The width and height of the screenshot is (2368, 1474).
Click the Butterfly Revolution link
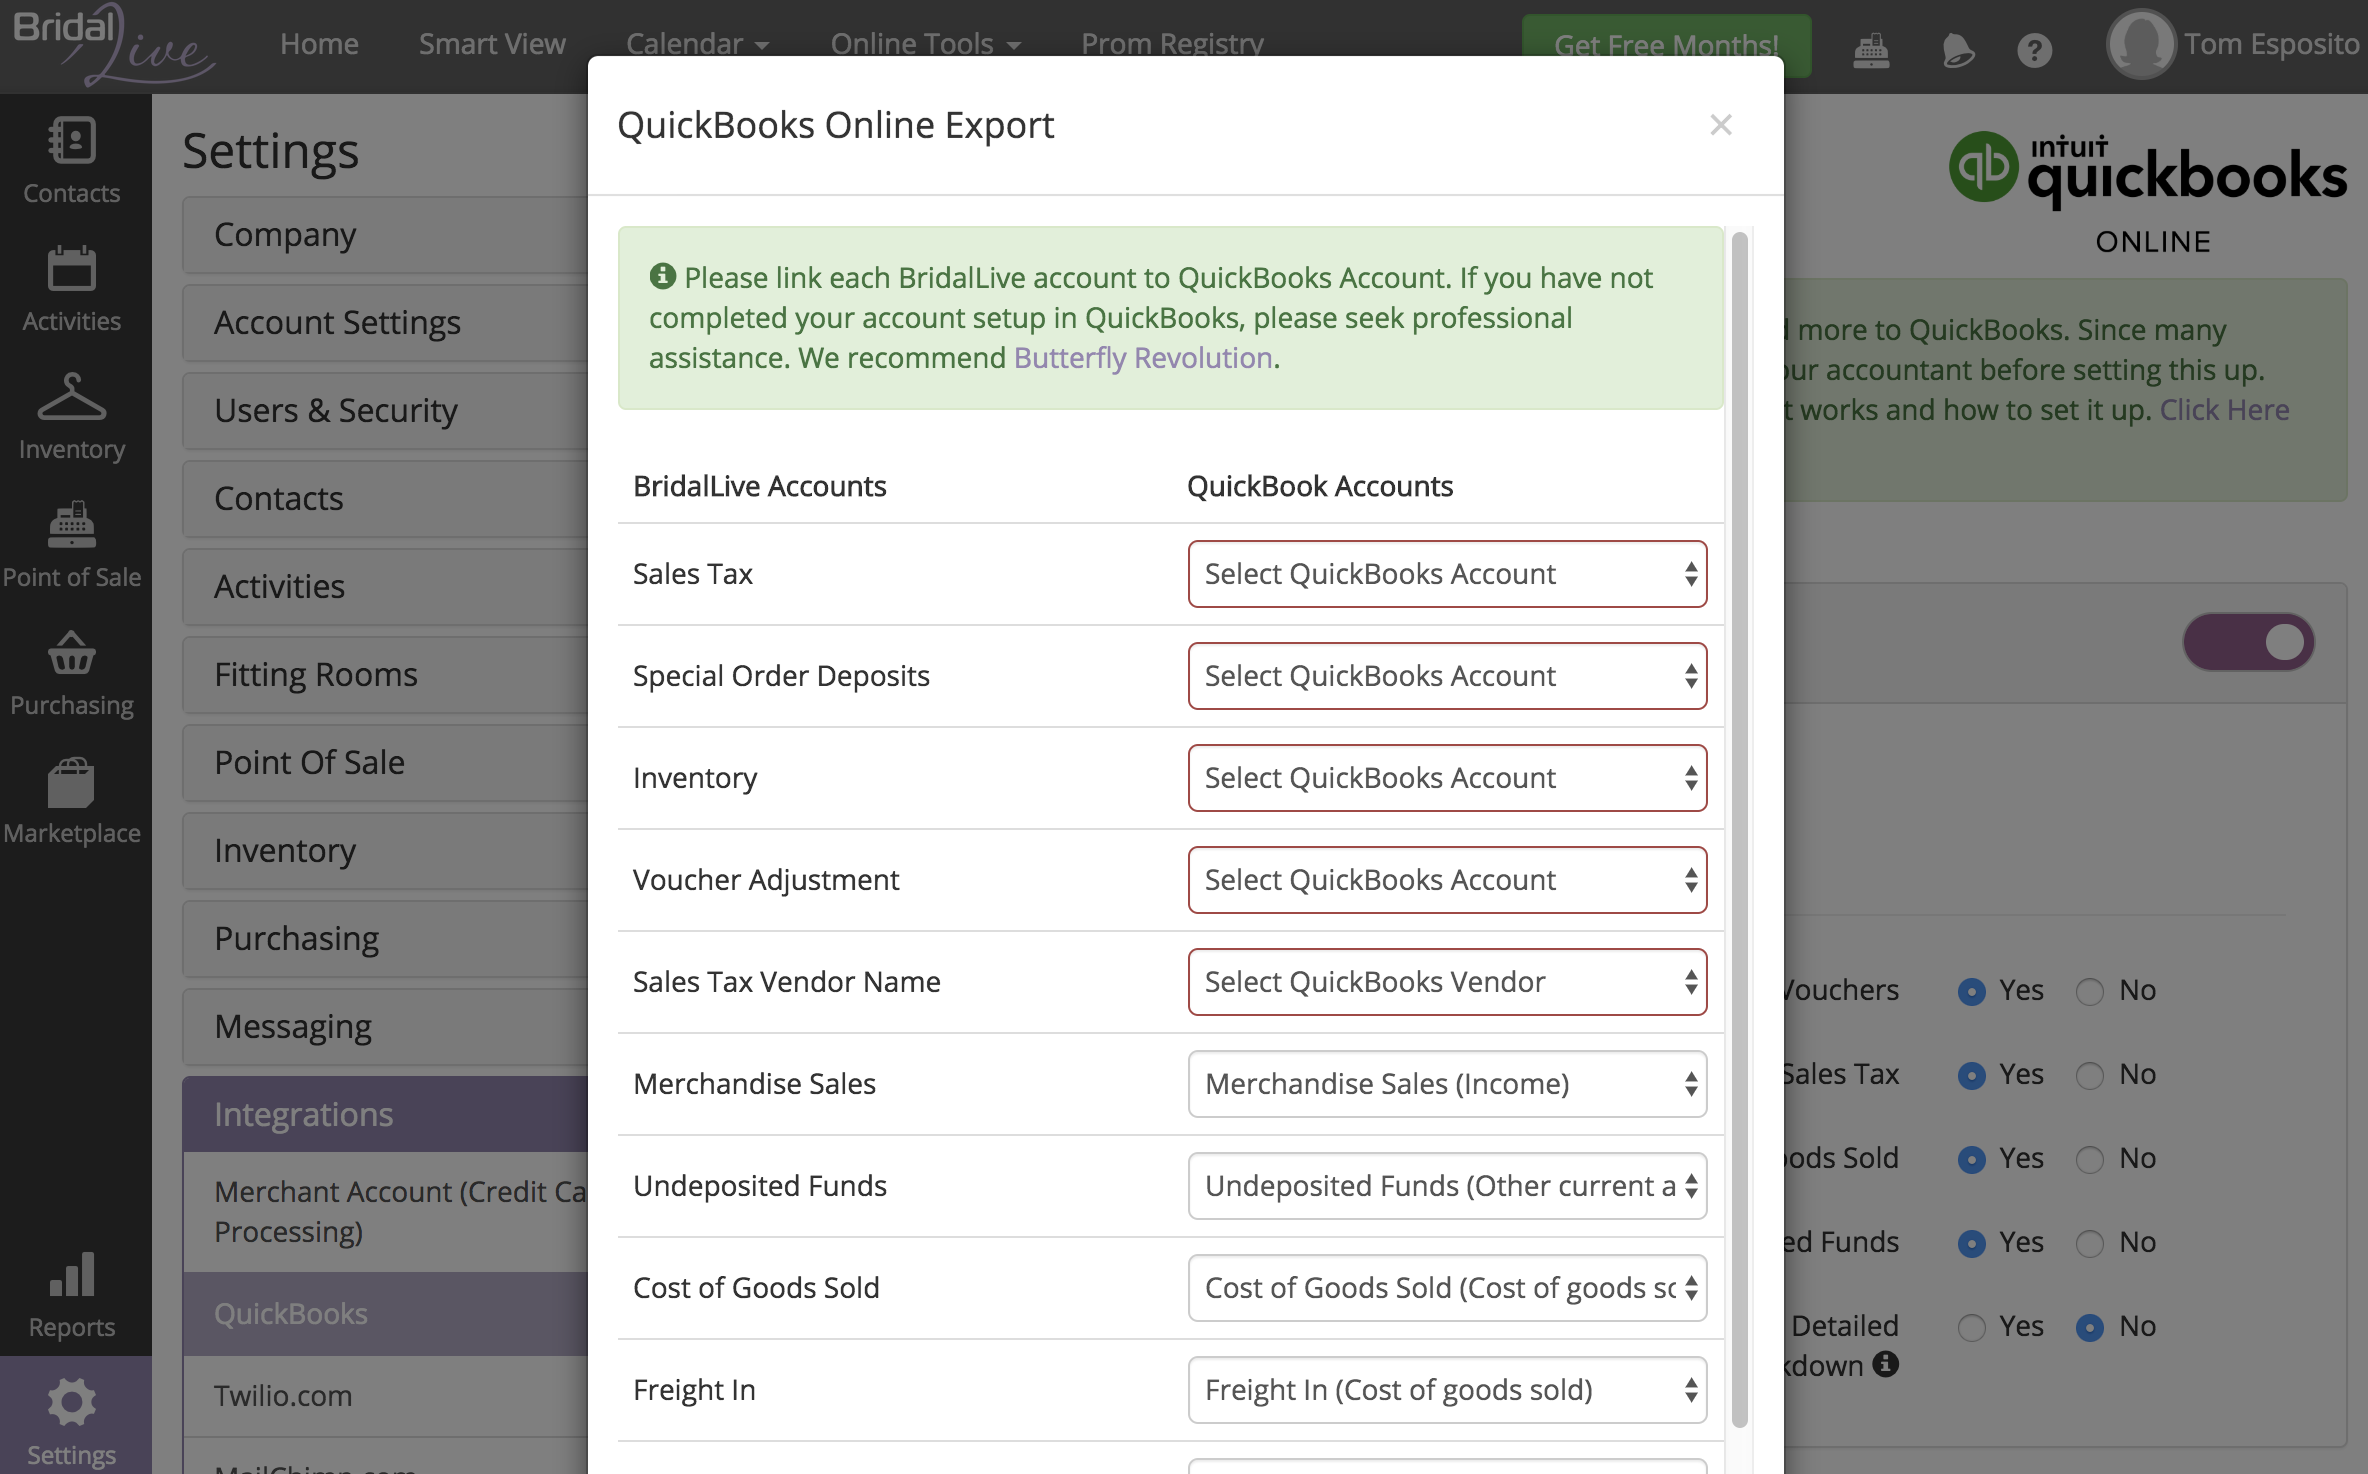pyautogui.click(x=1143, y=358)
